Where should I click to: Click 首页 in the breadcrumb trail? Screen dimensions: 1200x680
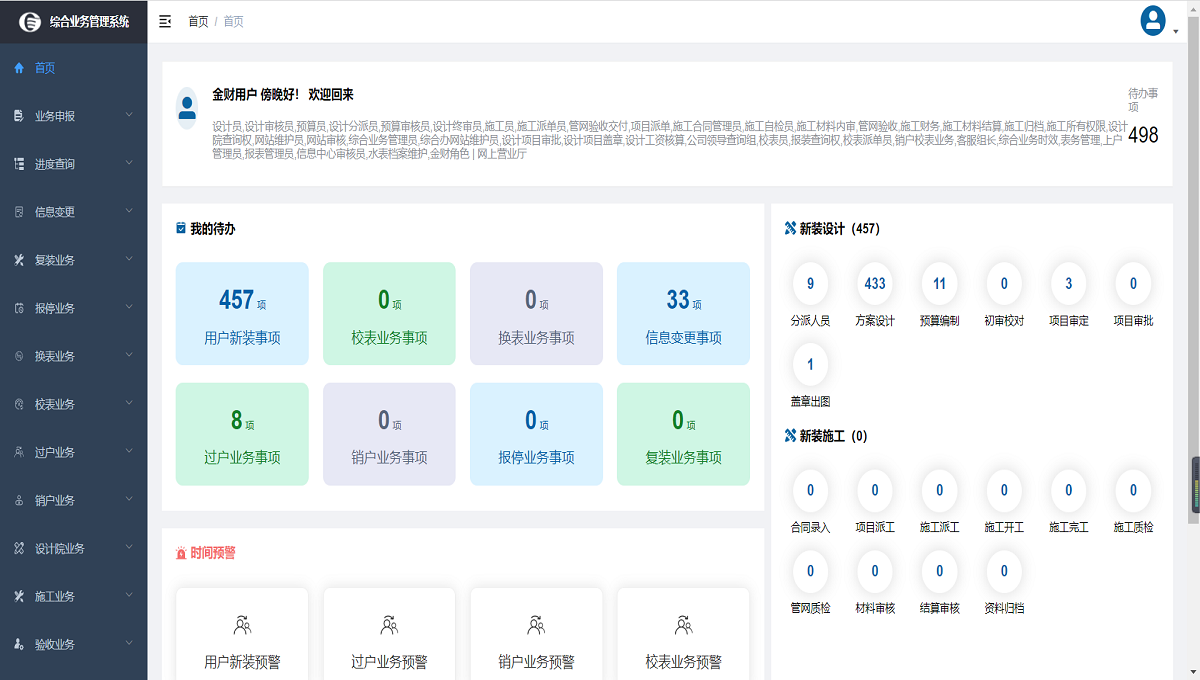pyautogui.click(x=197, y=20)
